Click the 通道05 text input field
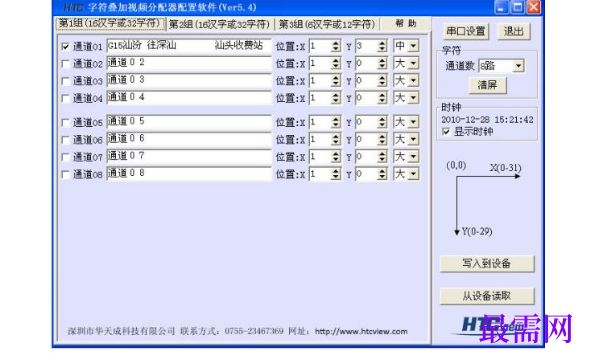The height and width of the screenshot is (360, 591). pyautogui.click(x=189, y=122)
